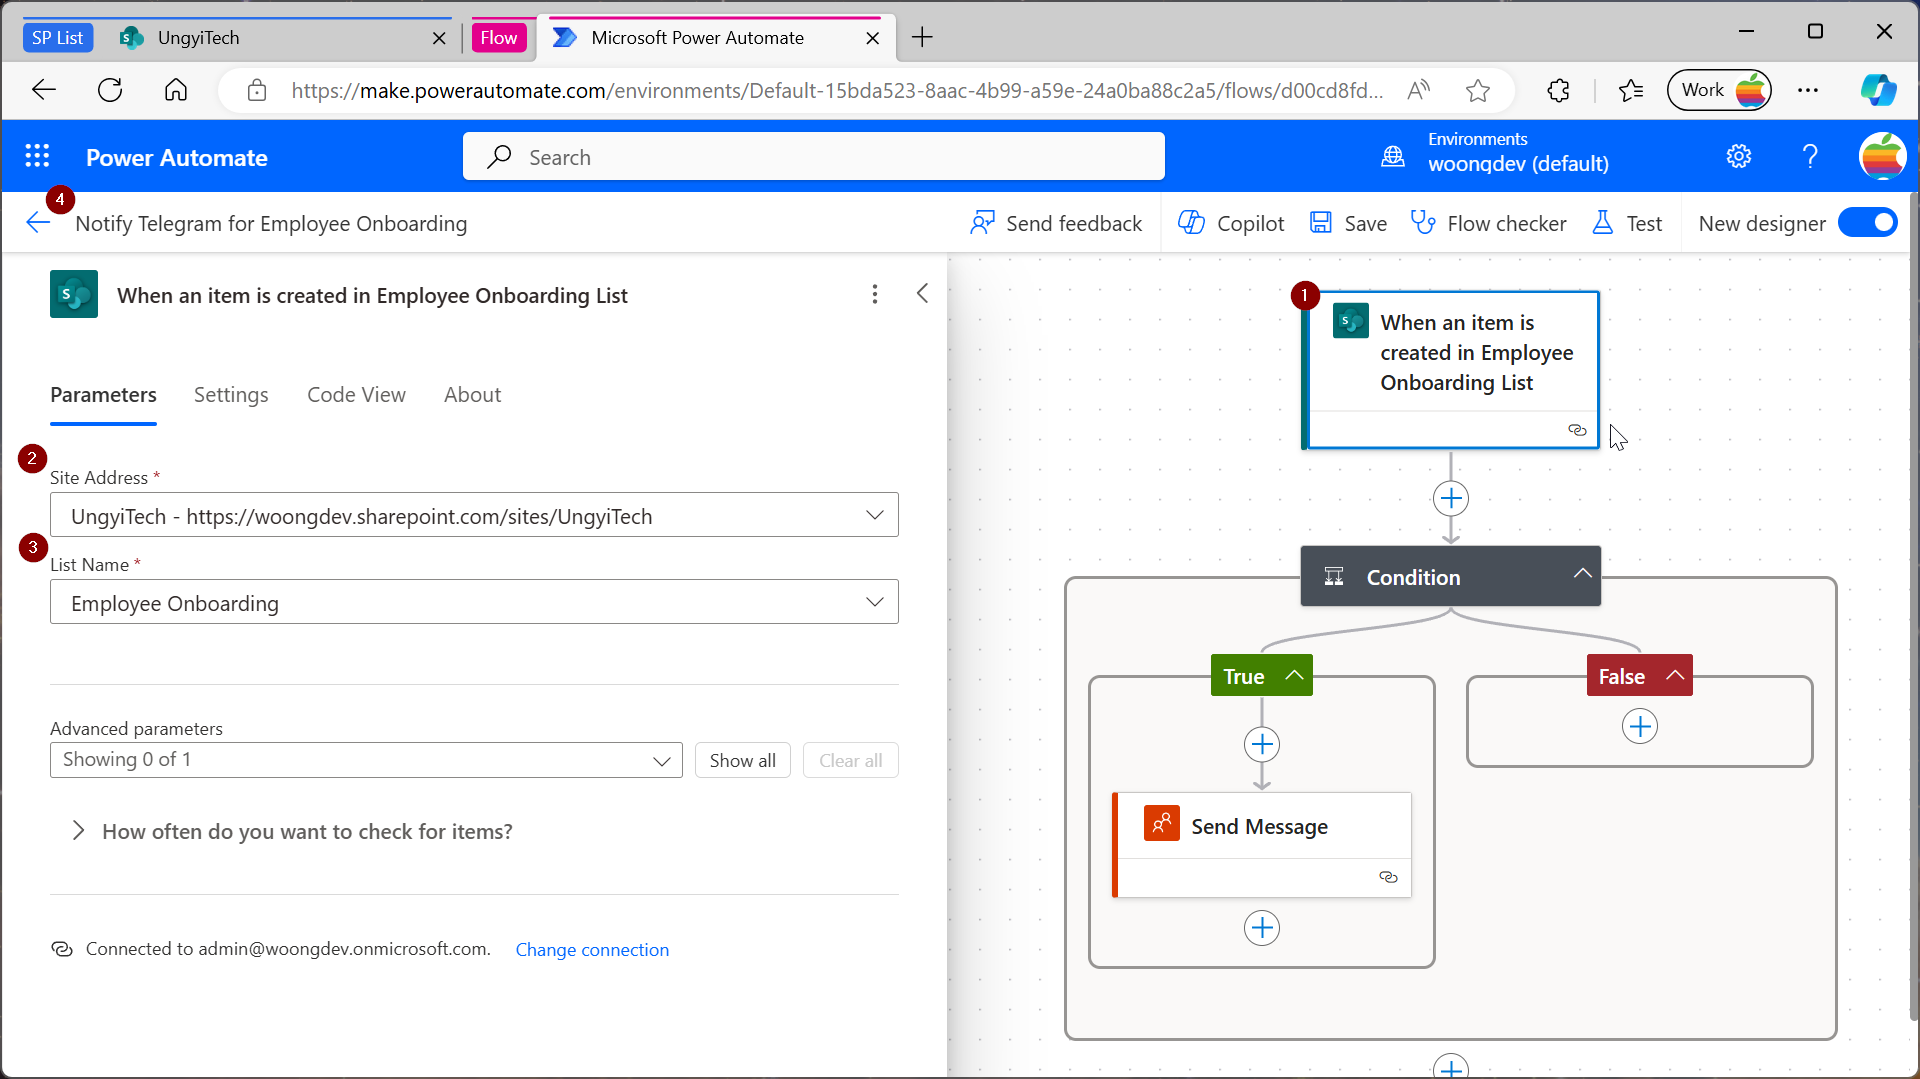
Task: Click the Change connection link
Action: point(592,949)
